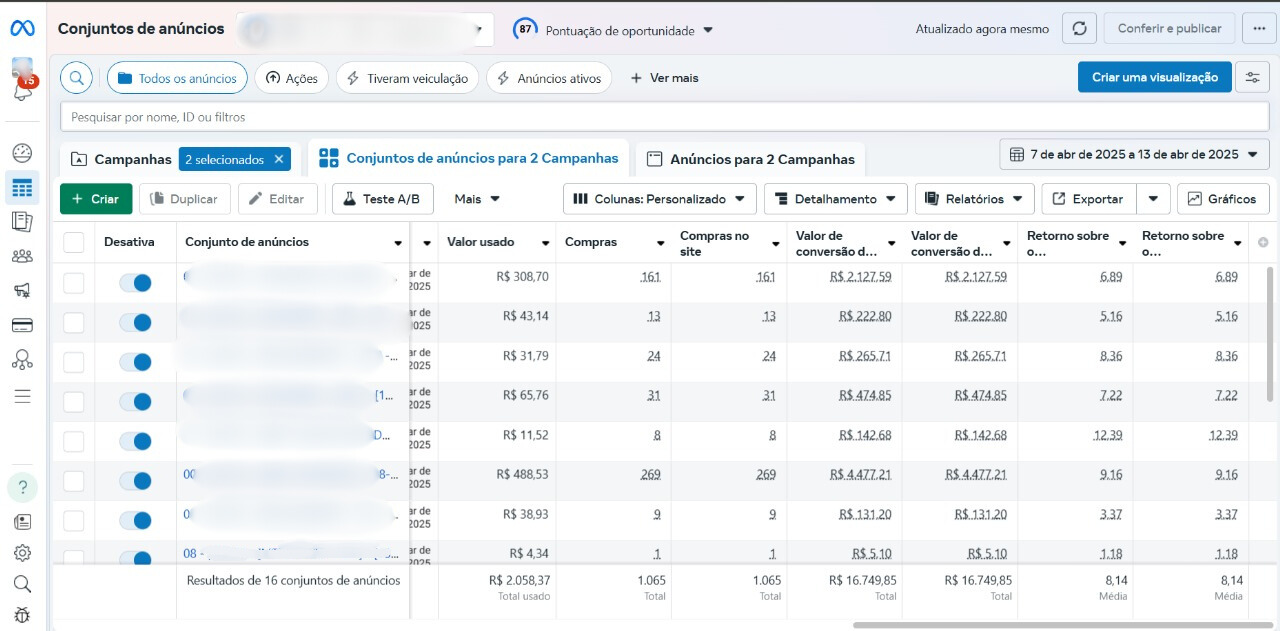
Task: Click the round search filter icon
Action: pos(76,78)
